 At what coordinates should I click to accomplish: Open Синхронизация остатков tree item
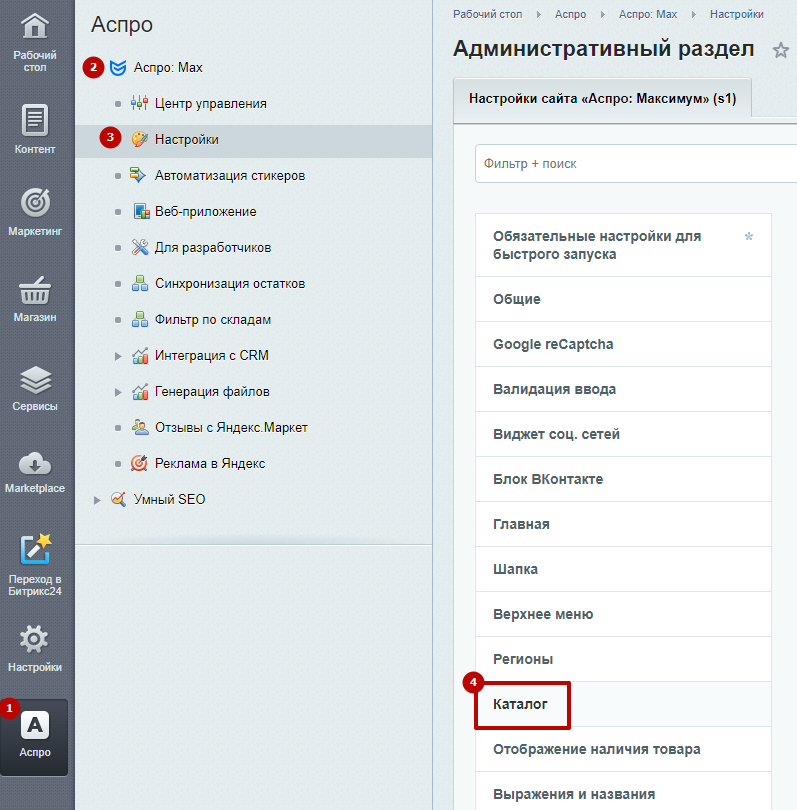point(230,284)
